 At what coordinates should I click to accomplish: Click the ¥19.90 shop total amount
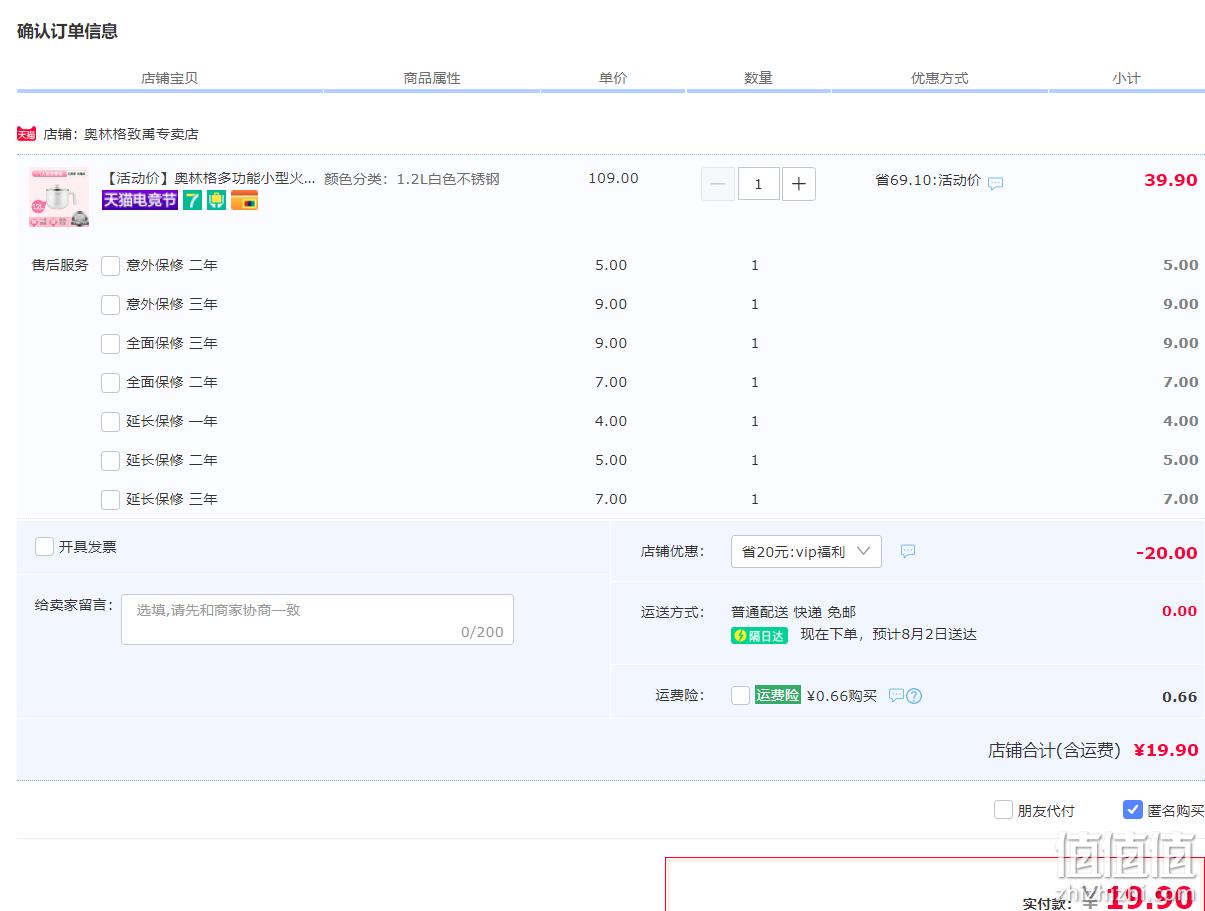[1166, 750]
